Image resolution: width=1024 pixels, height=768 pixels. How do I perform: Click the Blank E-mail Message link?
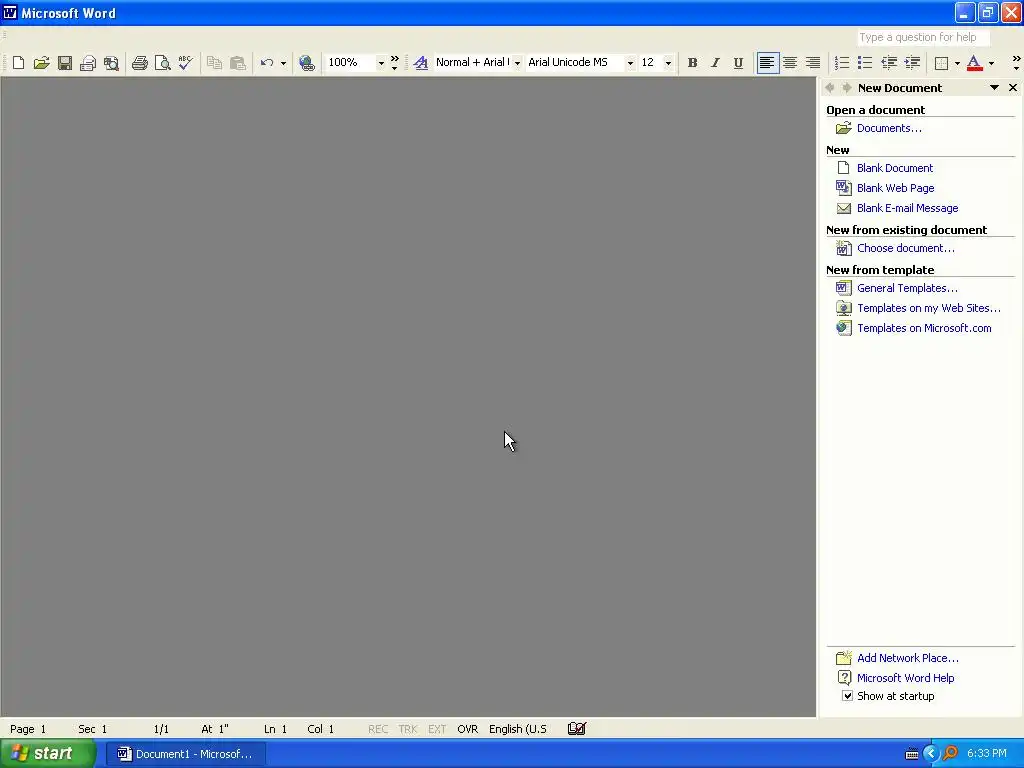[908, 208]
